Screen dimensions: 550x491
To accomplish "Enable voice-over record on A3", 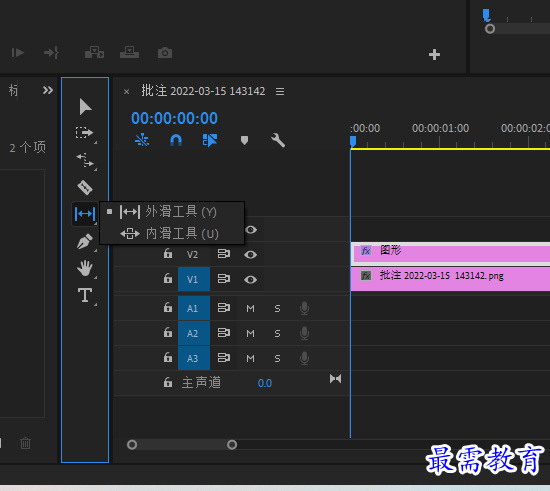I will pyautogui.click(x=304, y=358).
